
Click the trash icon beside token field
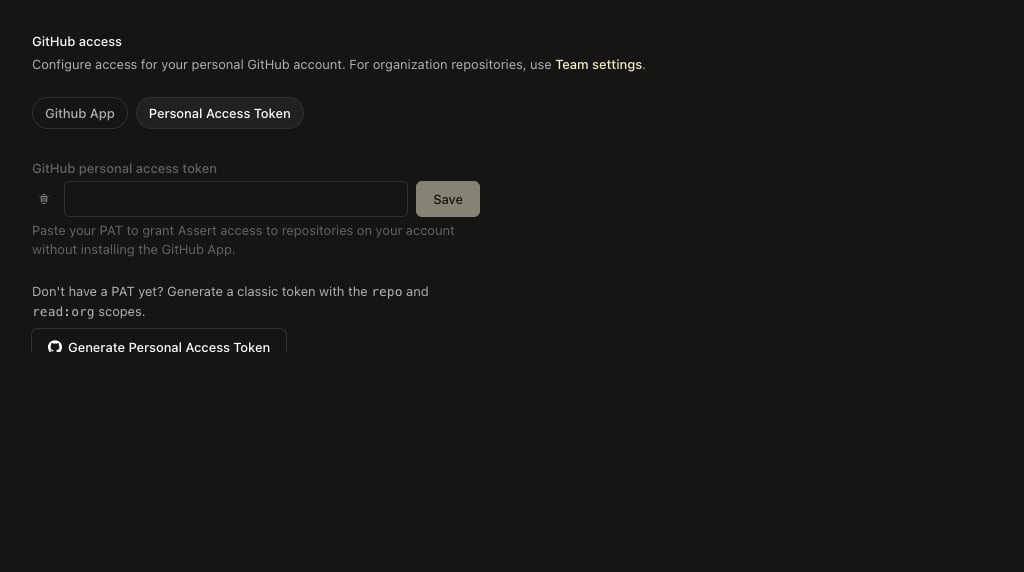coord(44,199)
